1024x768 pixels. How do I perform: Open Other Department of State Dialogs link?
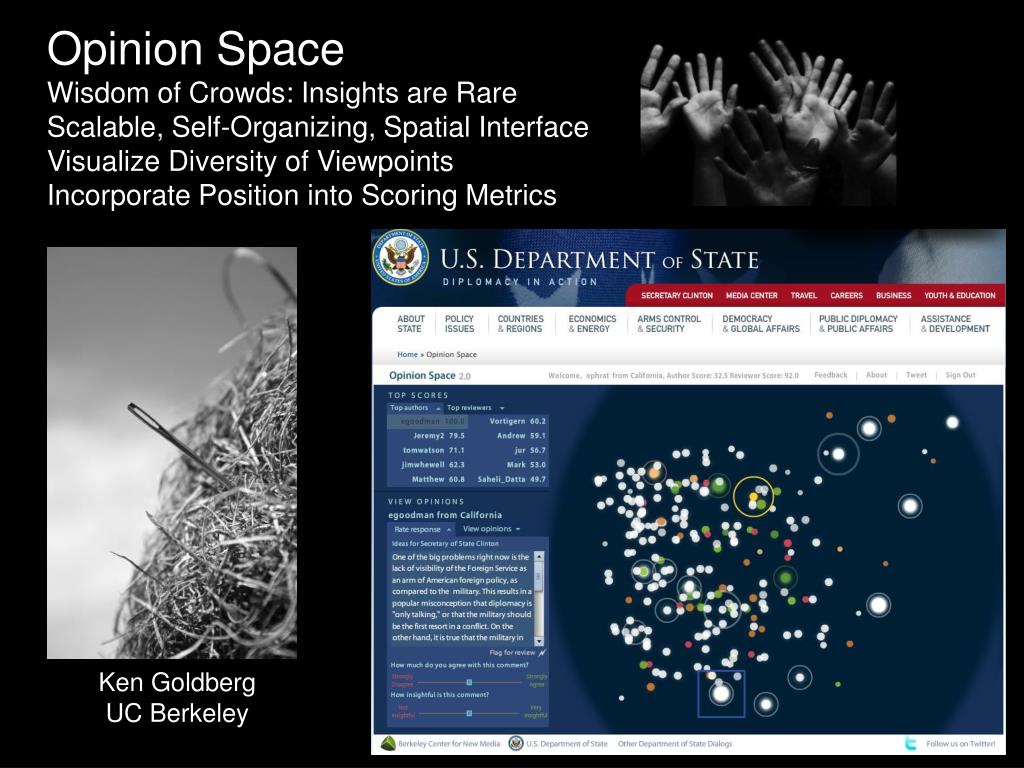(675, 744)
